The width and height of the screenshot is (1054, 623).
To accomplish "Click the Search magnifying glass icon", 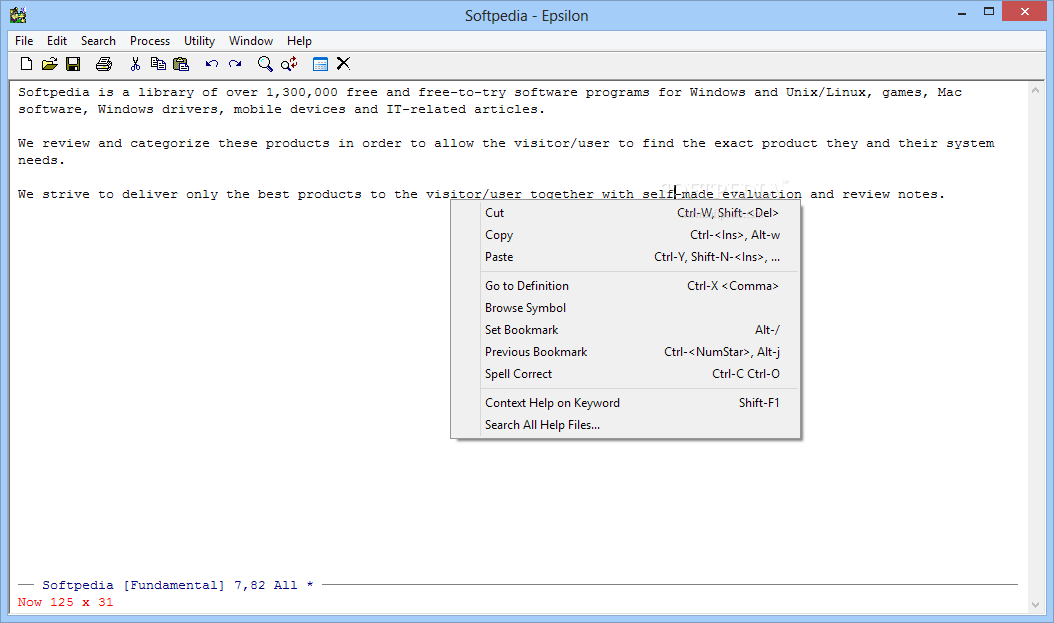I will (x=265, y=64).
